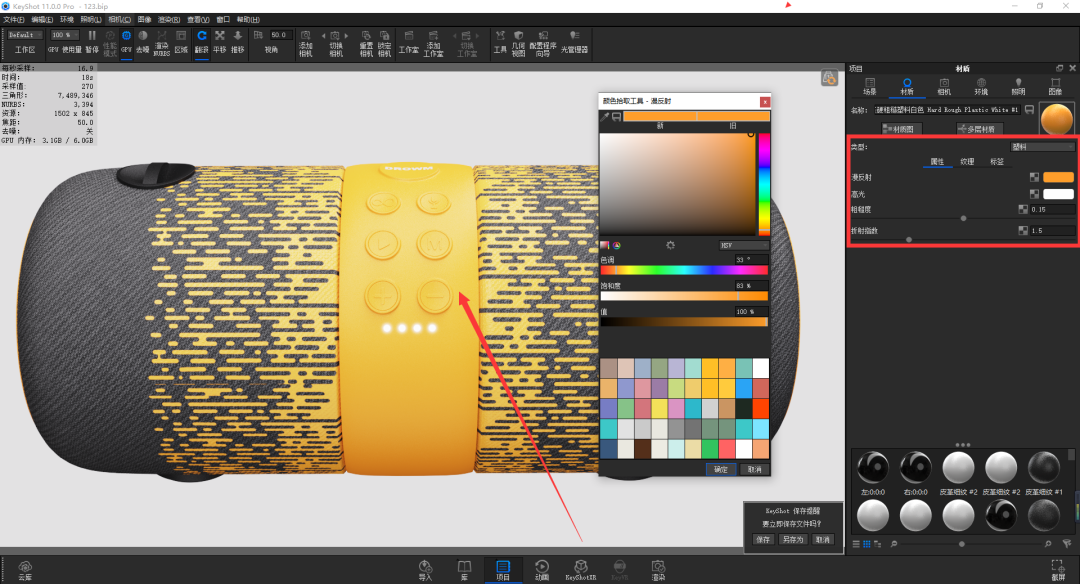This screenshot has height=584, width=1080.
Task: Open the HSV color mode dropdown
Action: coord(743,245)
